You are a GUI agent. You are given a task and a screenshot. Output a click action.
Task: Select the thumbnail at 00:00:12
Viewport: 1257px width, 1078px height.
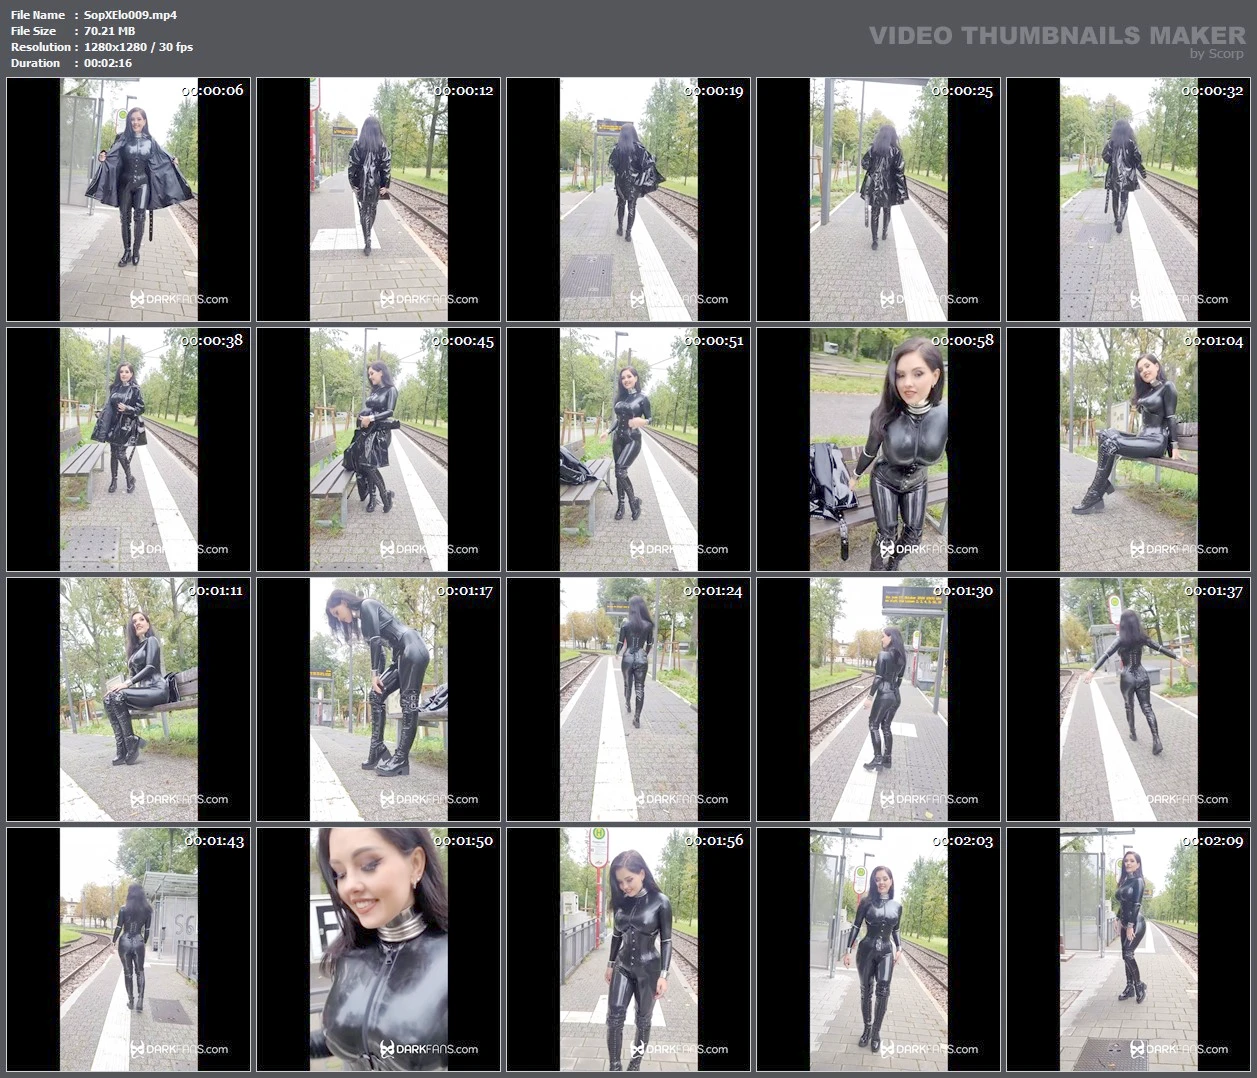click(x=378, y=199)
